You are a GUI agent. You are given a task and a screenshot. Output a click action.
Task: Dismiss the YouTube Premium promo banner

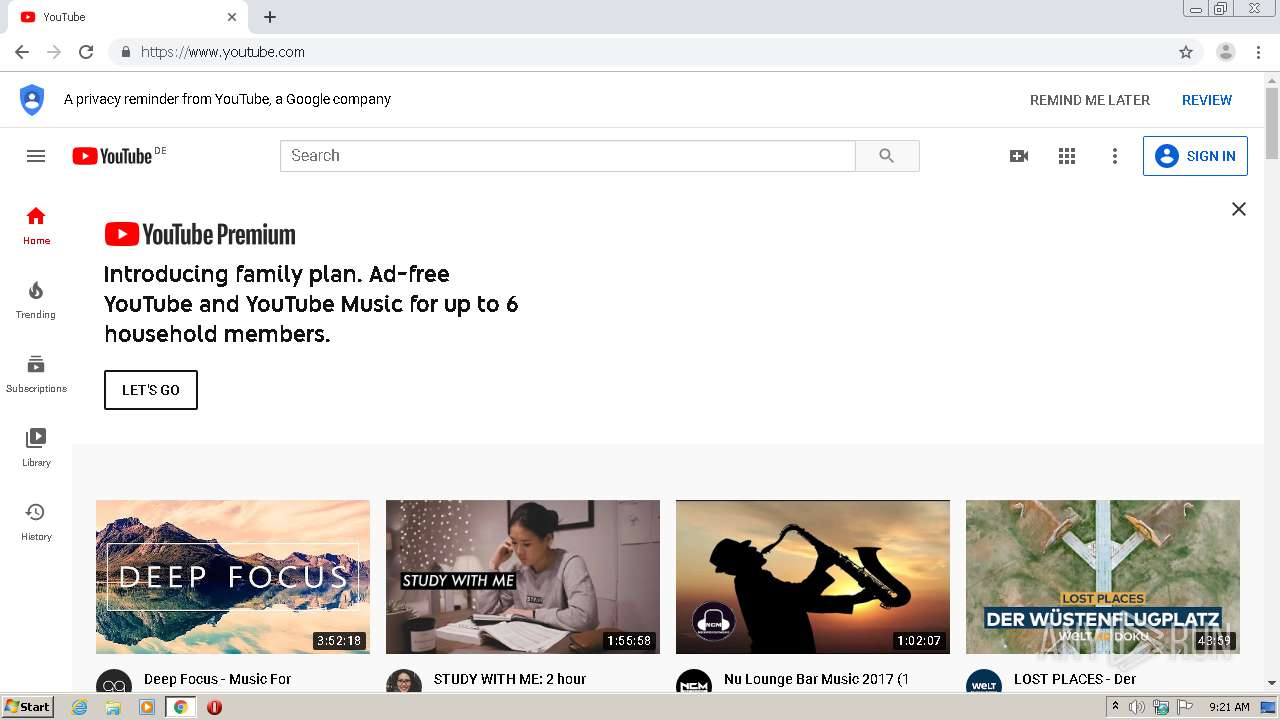pyautogui.click(x=1239, y=209)
